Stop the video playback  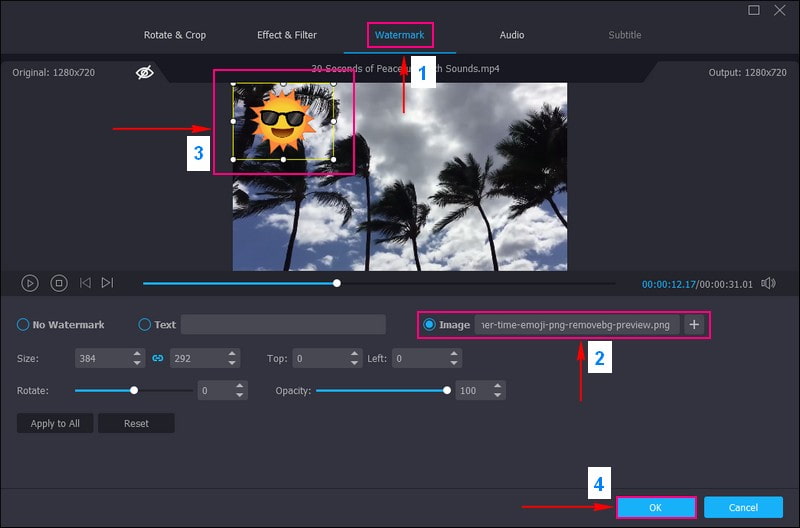[59, 283]
